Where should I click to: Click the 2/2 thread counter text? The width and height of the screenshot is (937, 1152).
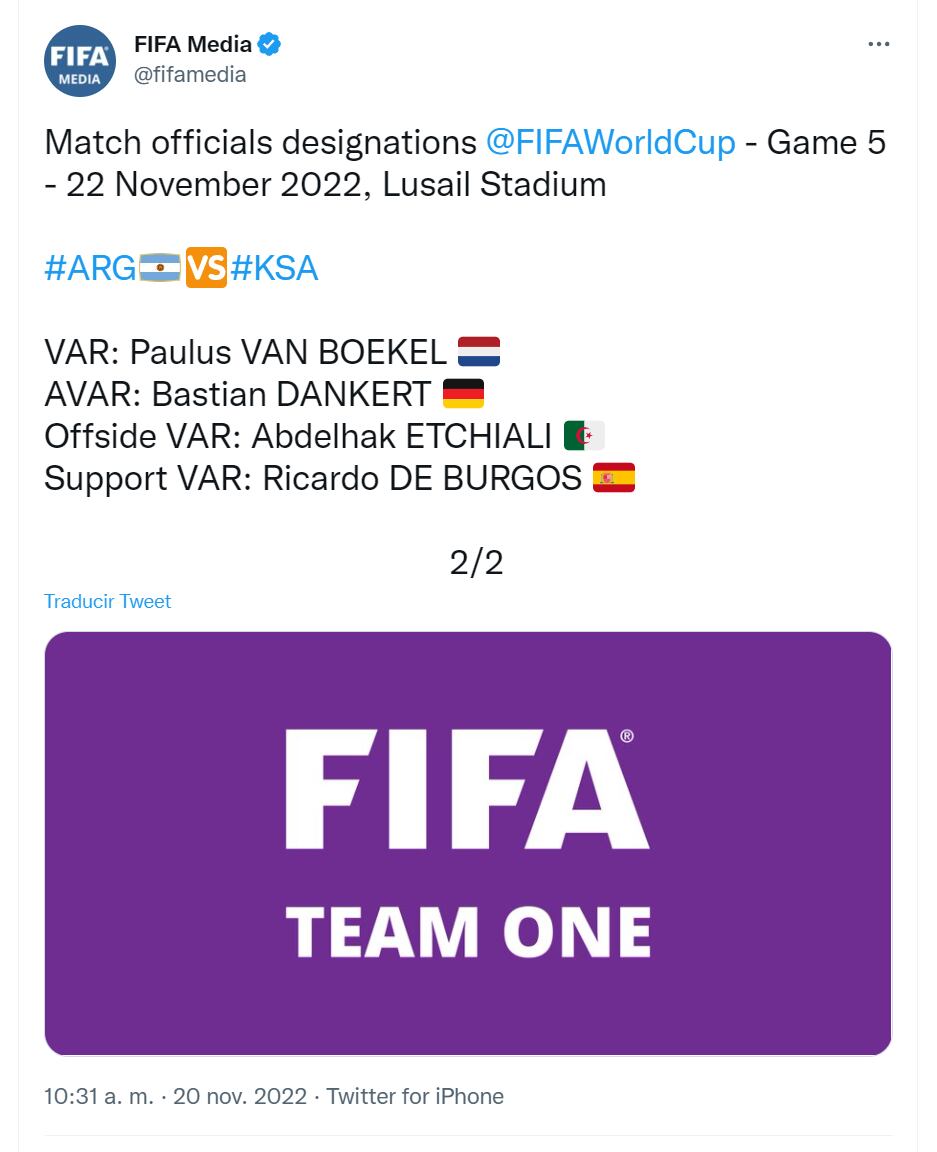click(476, 563)
